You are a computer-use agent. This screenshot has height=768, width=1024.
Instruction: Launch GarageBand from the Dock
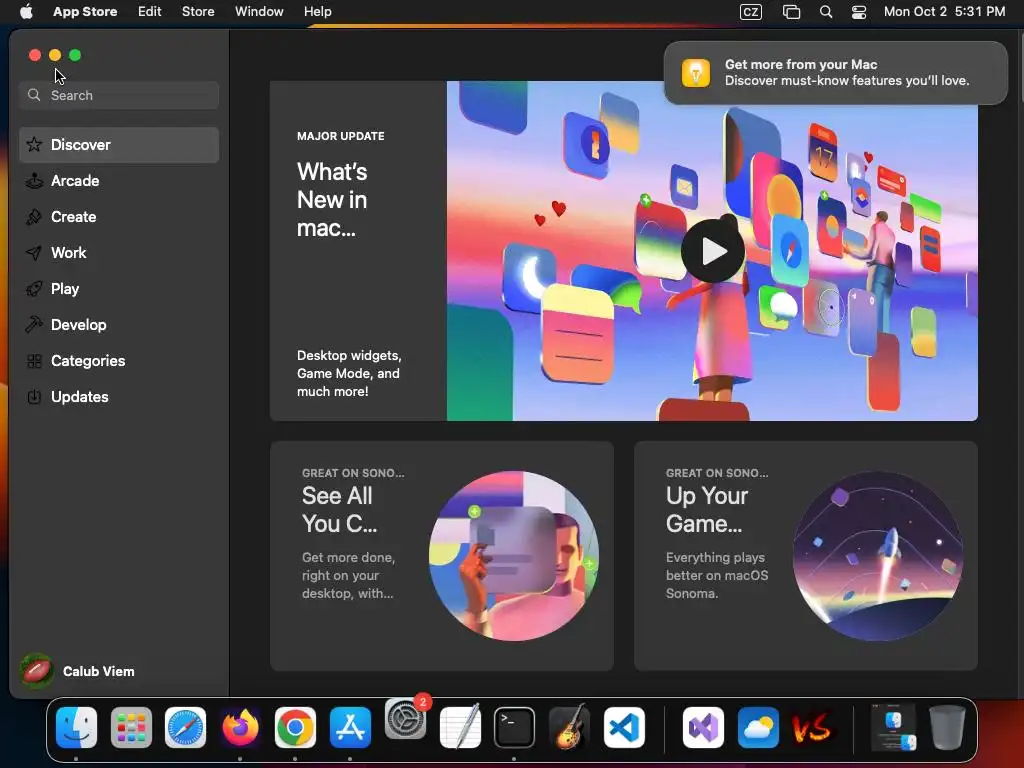[x=569, y=726]
